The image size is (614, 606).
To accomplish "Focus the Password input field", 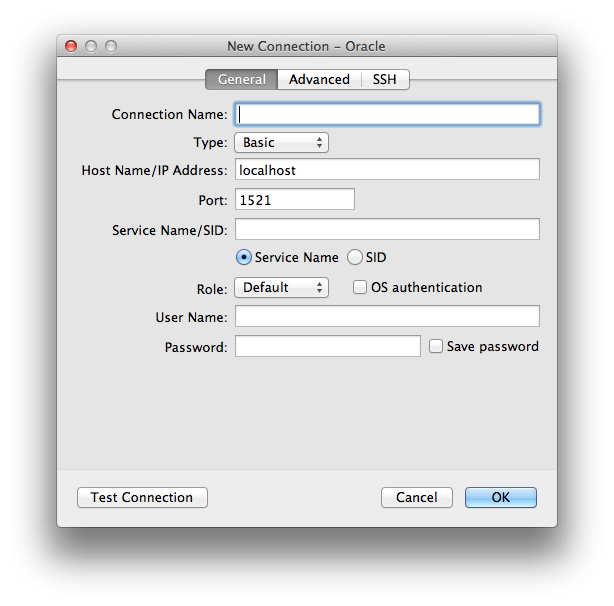I will 327,347.
